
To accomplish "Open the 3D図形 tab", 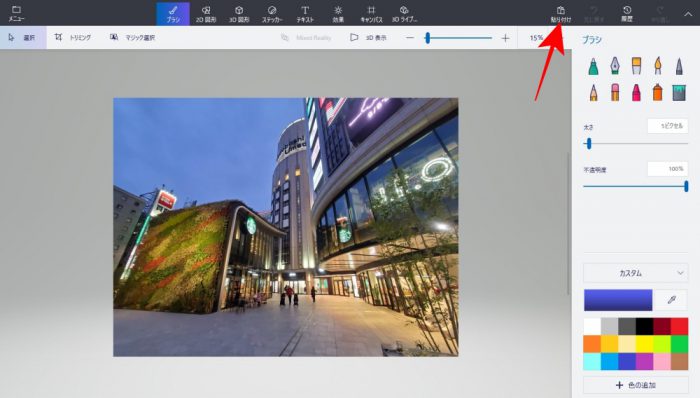I will click(x=239, y=13).
